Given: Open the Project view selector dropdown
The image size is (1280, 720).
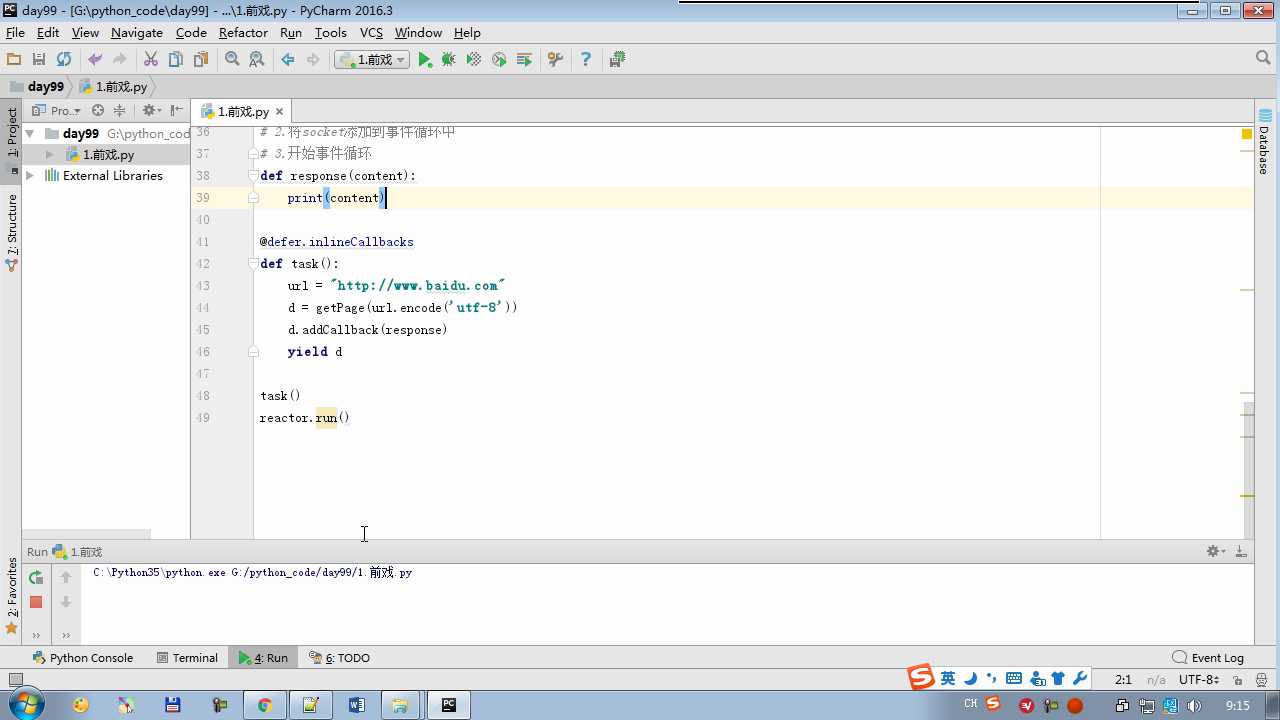Looking at the screenshot, I should pyautogui.click(x=56, y=111).
